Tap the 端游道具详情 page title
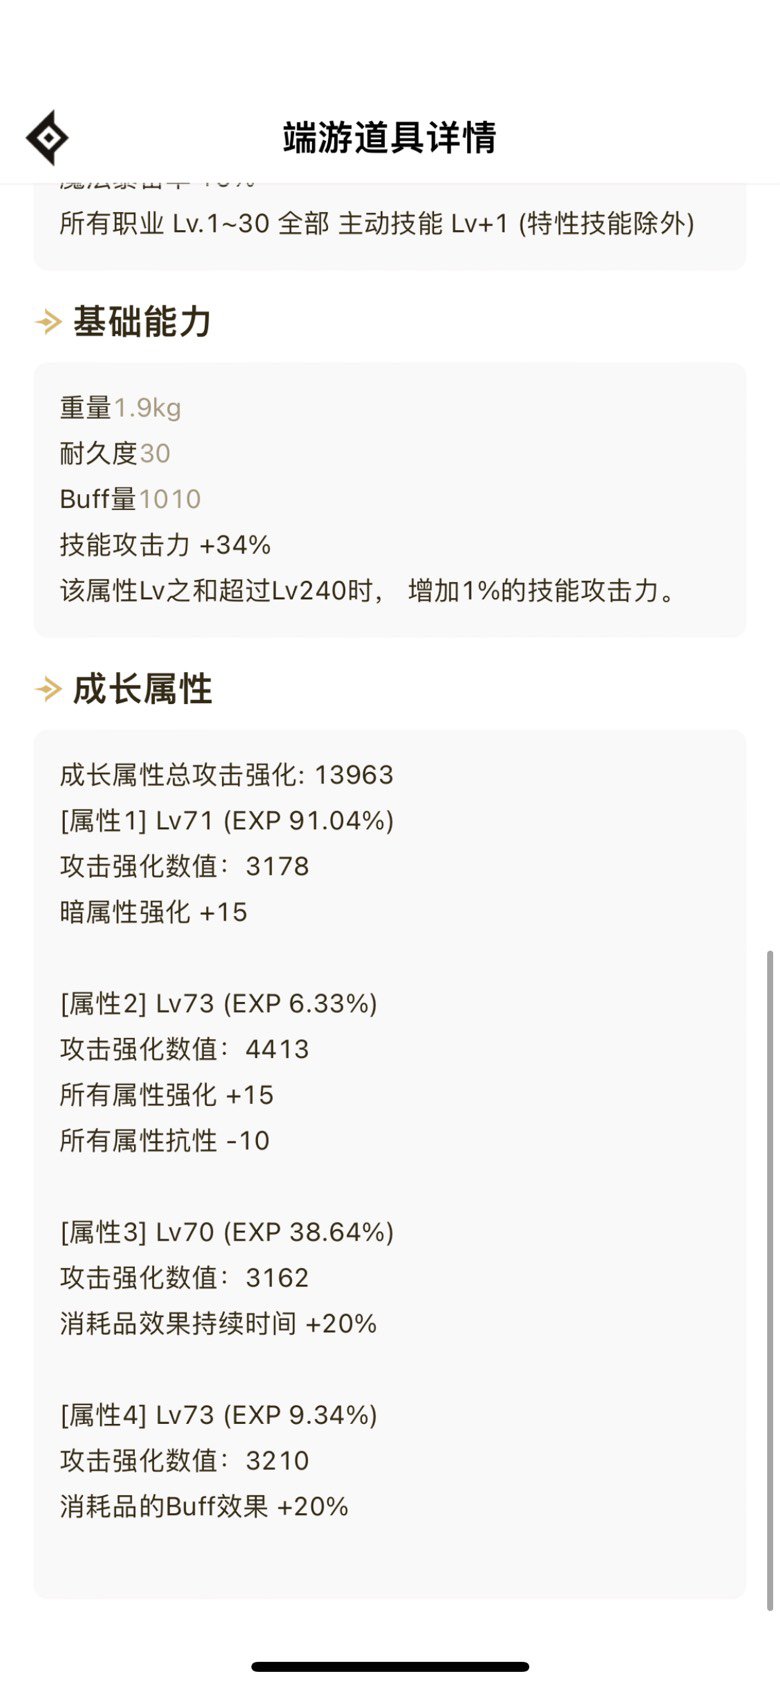Screen dimensions: 780x1688 click(x=390, y=137)
